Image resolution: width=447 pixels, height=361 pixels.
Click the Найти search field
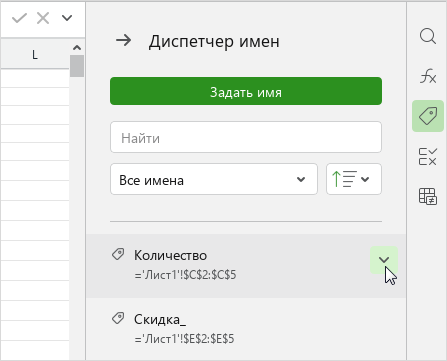[246, 137]
